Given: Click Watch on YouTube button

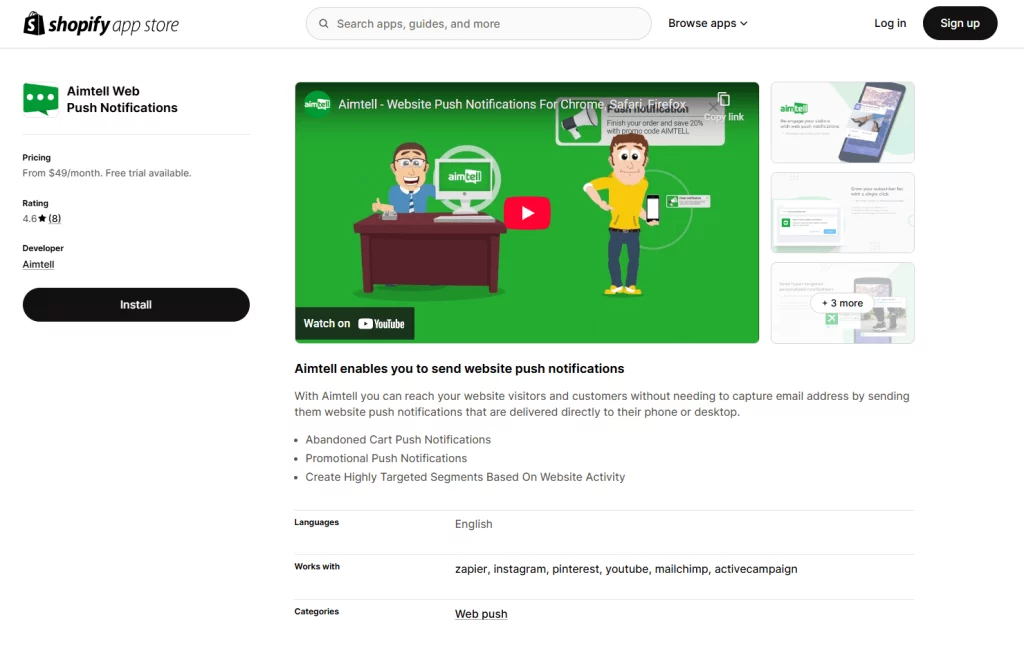Looking at the screenshot, I should click(355, 324).
